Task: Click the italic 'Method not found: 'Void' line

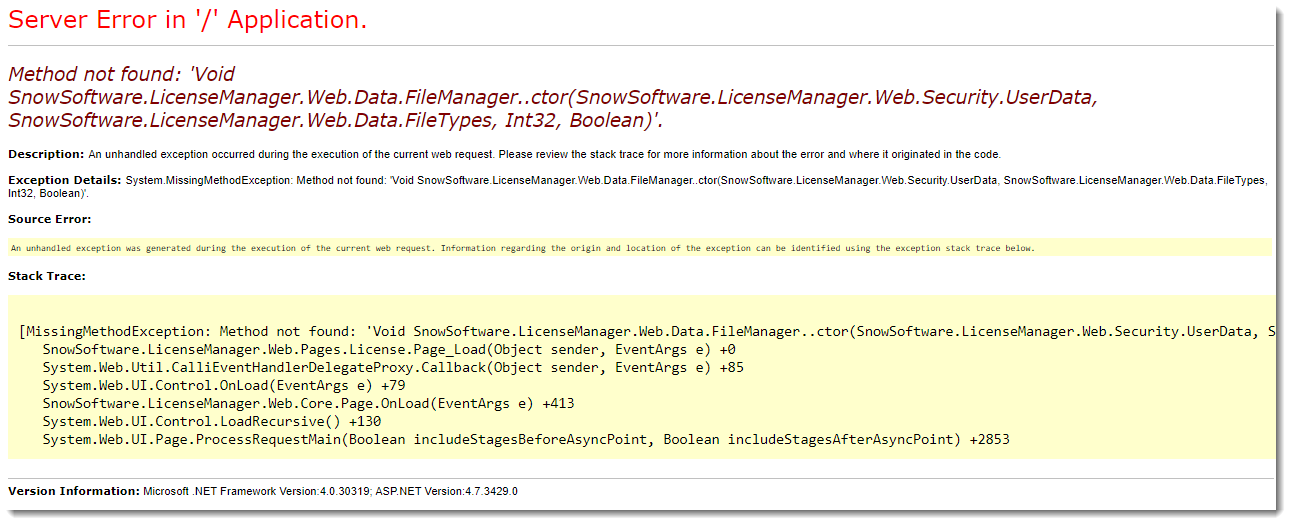Action: pyautogui.click(x=121, y=74)
